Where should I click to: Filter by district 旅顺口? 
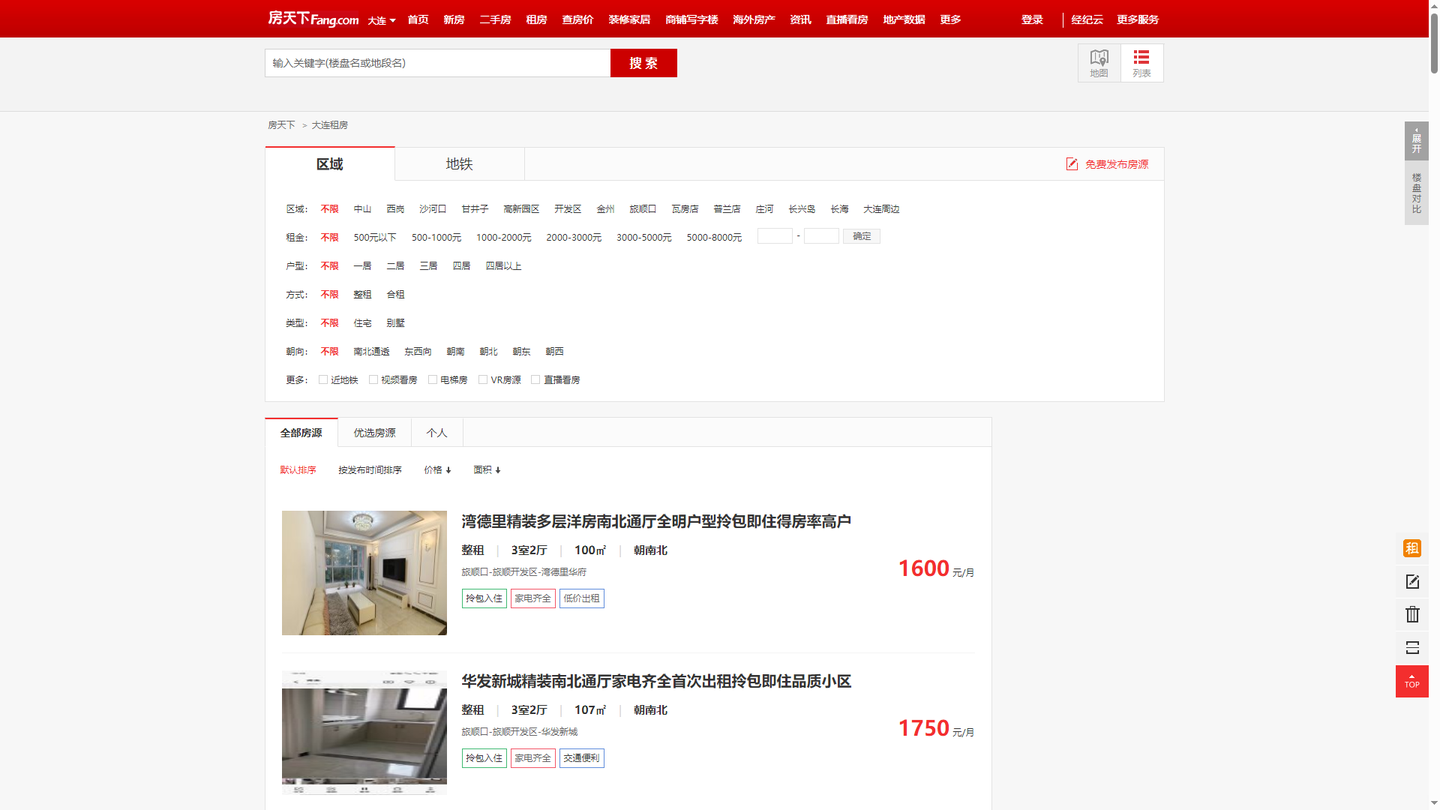[x=643, y=209]
